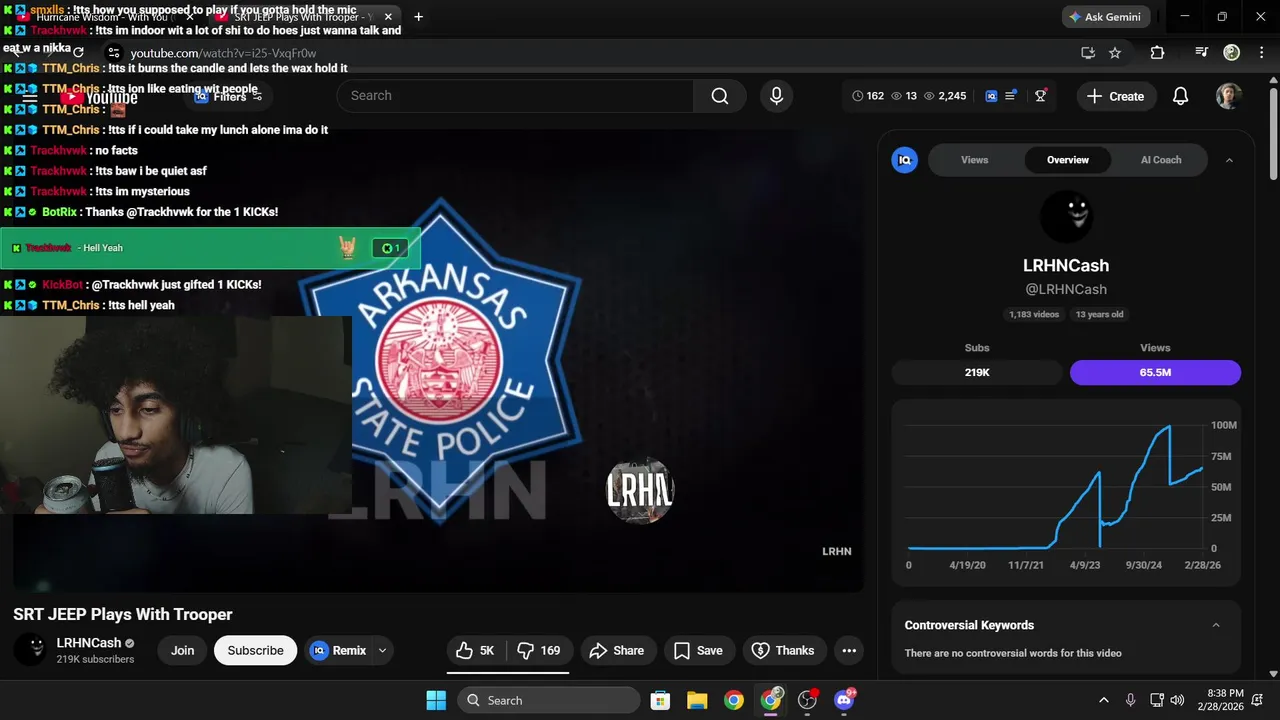Click the Thanks button
This screenshot has height=720, width=1280.
click(x=784, y=650)
